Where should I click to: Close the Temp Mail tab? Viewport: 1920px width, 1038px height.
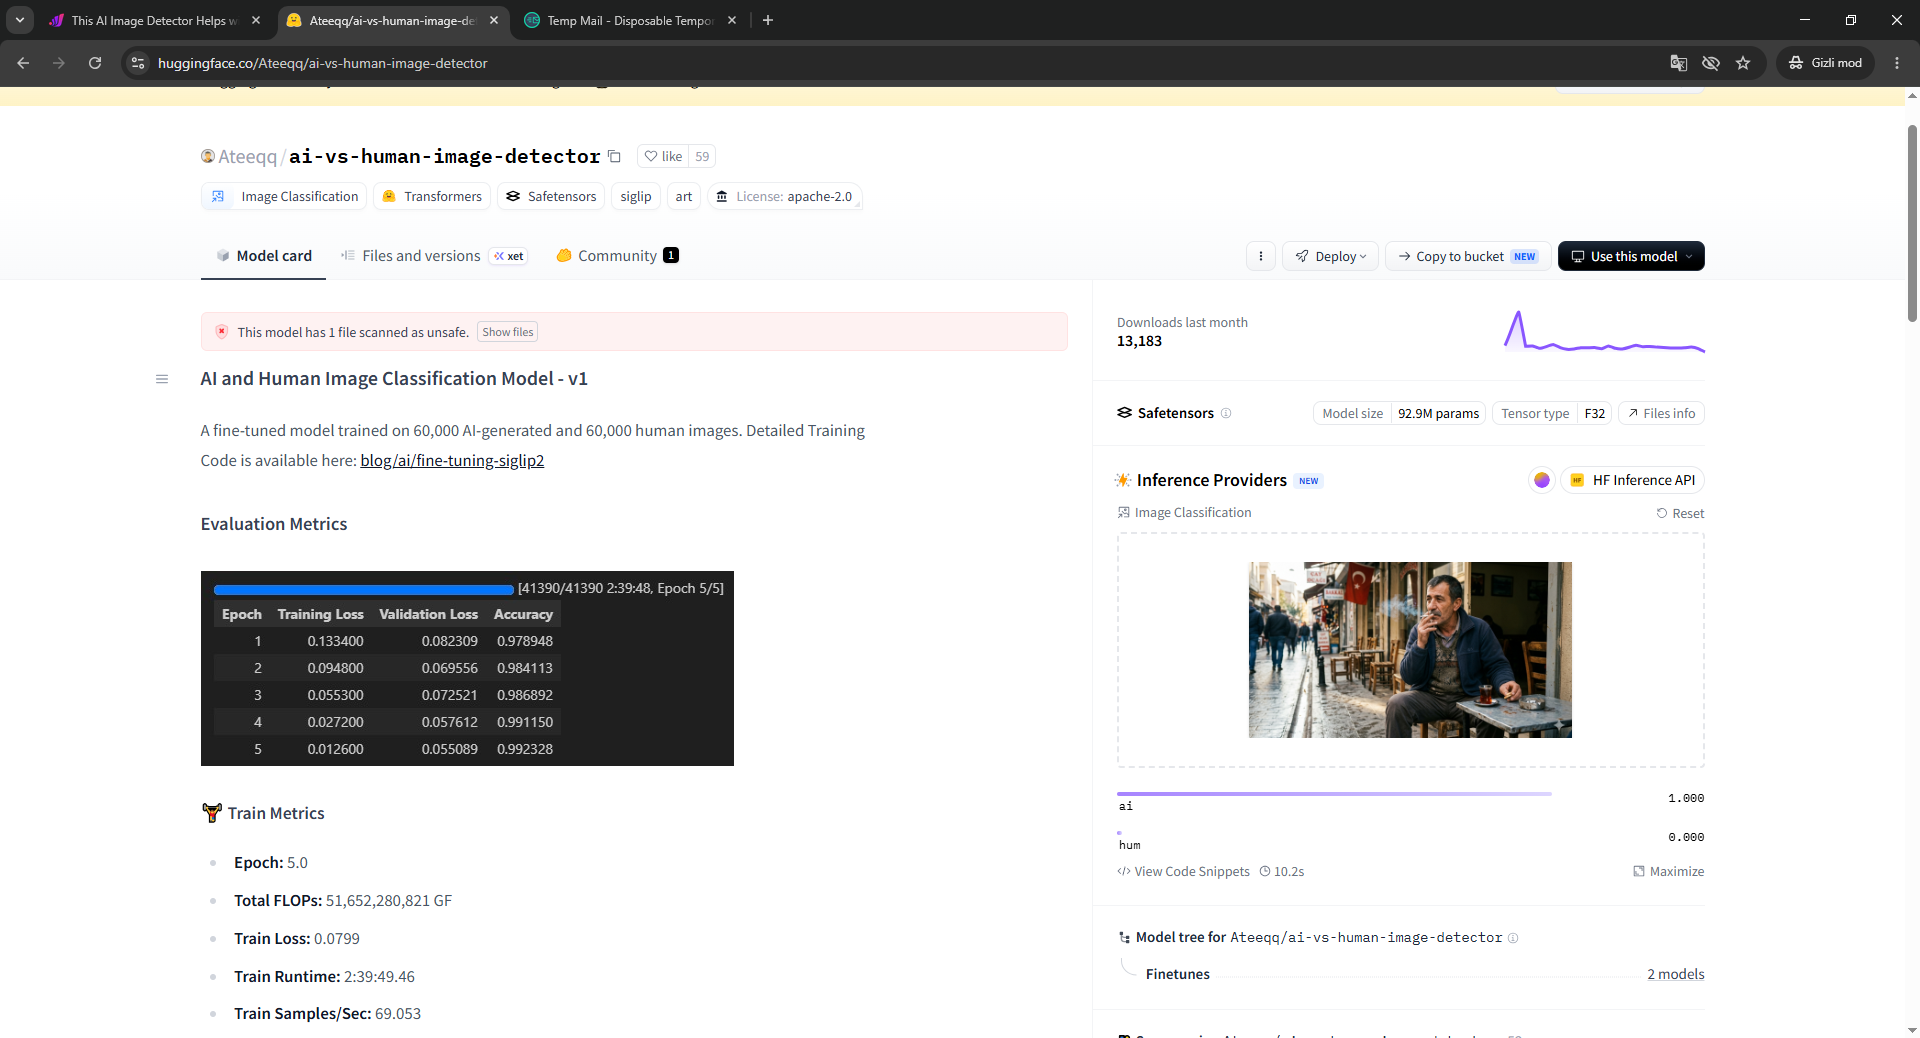click(x=732, y=20)
